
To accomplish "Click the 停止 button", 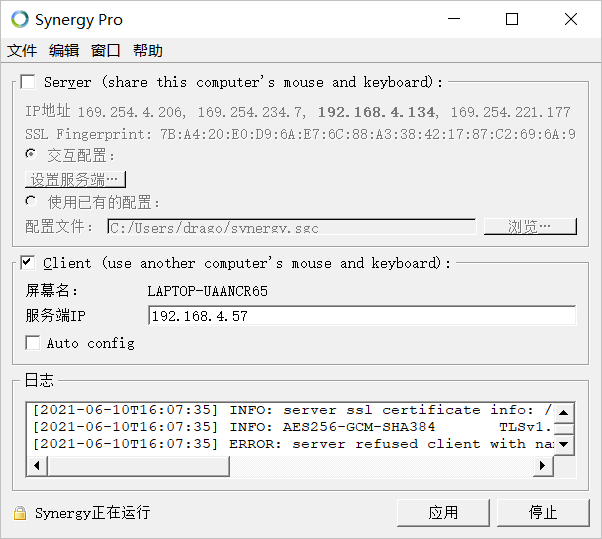I will (x=543, y=513).
